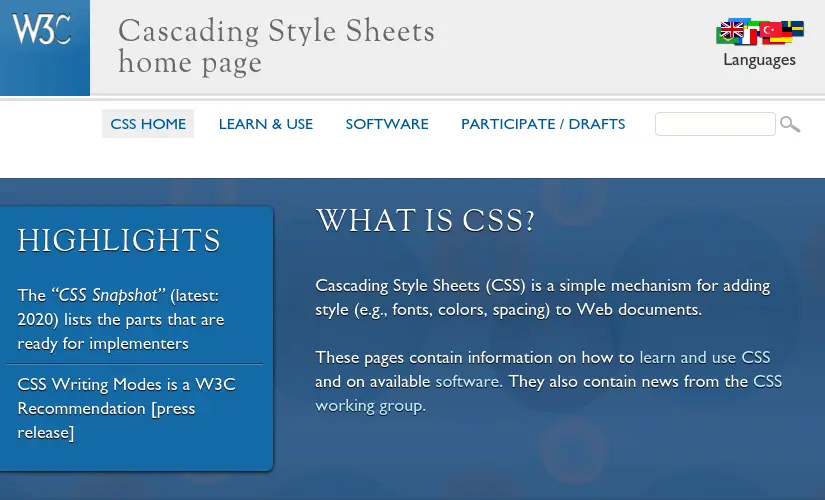Viewport: 825px width, 500px height.
Task: Click the "WHAT IS CSS?" heading
Action: coord(425,220)
